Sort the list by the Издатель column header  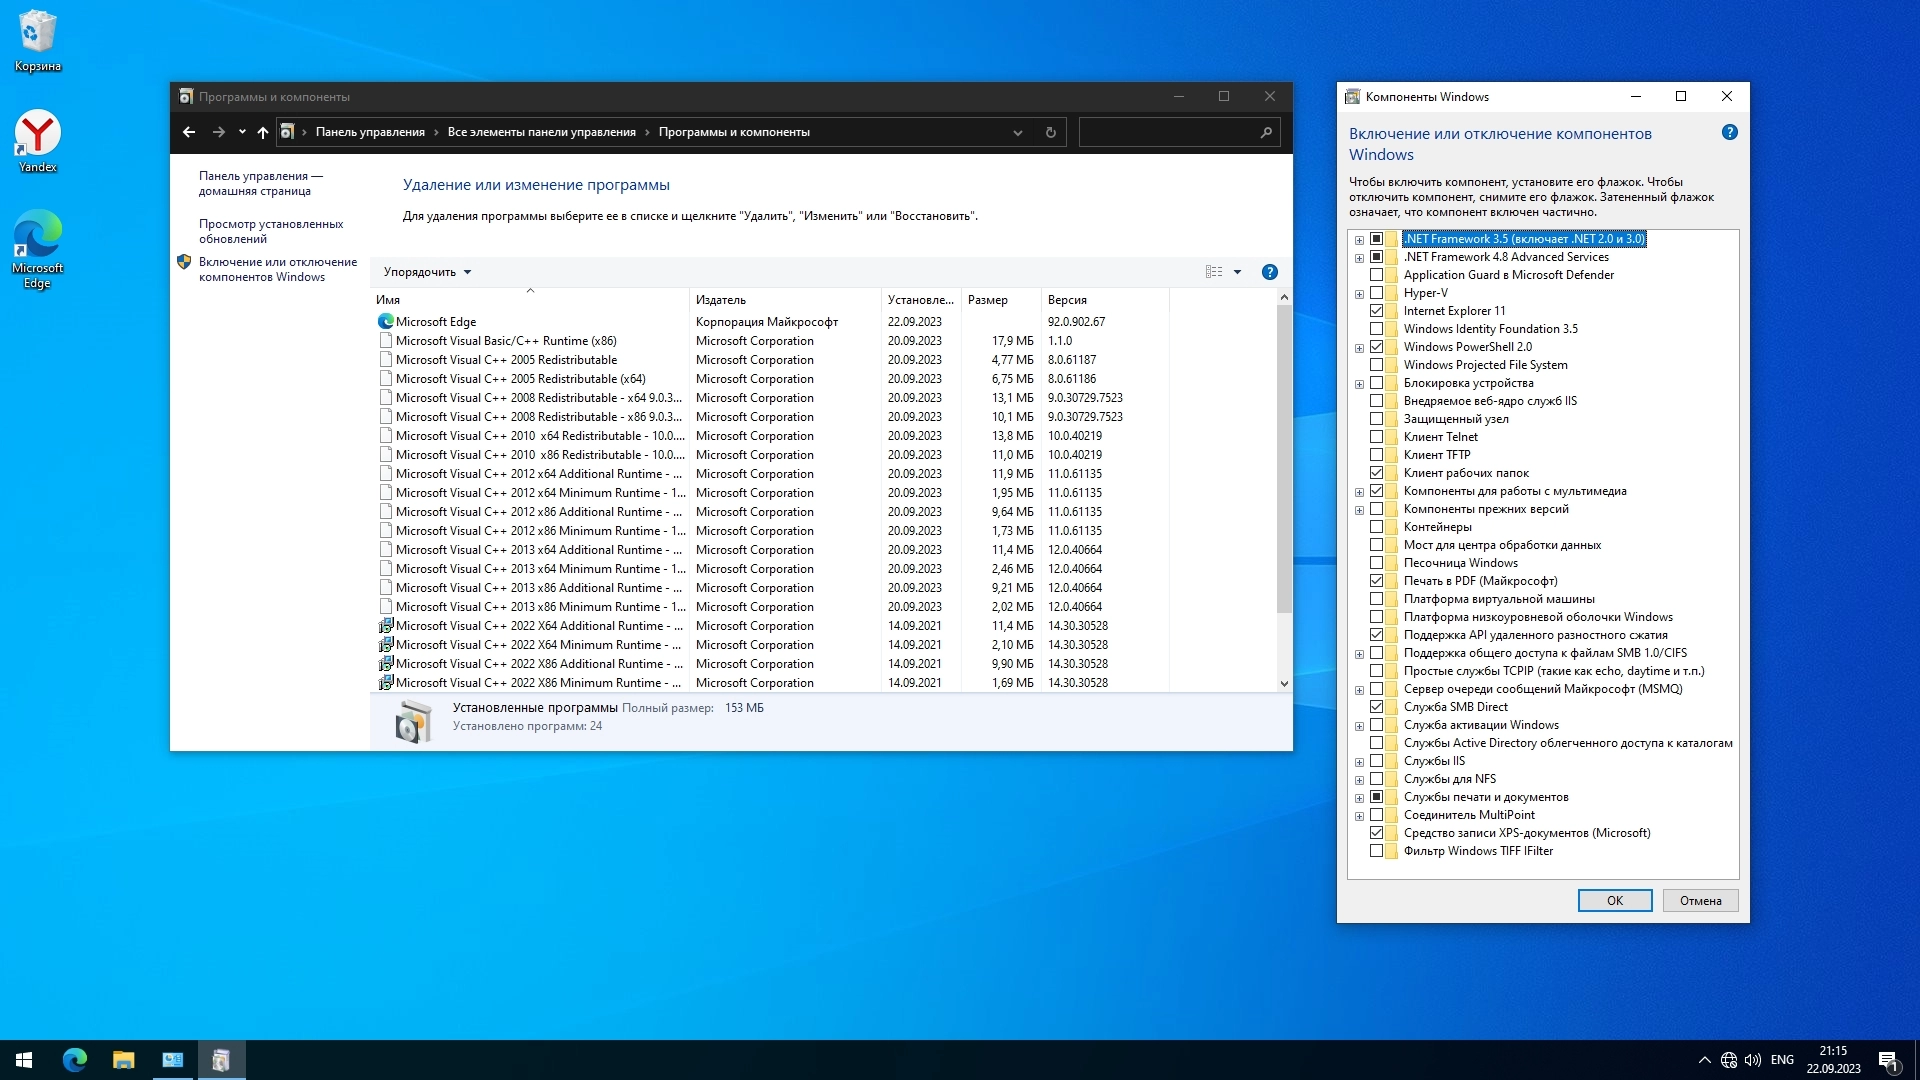coord(721,300)
